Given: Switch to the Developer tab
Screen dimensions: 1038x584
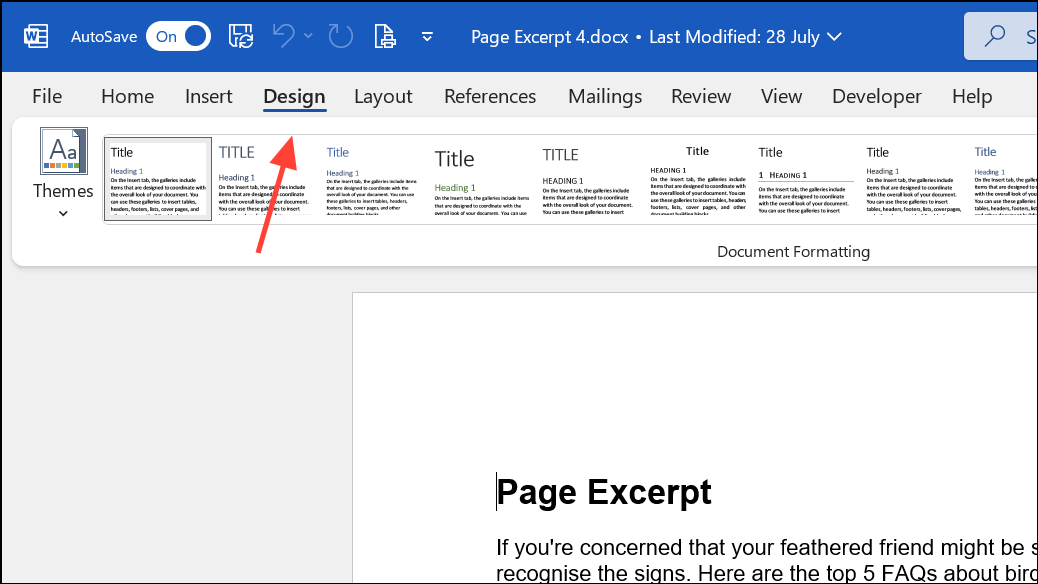Looking at the screenshot, I should coord(876,96).
